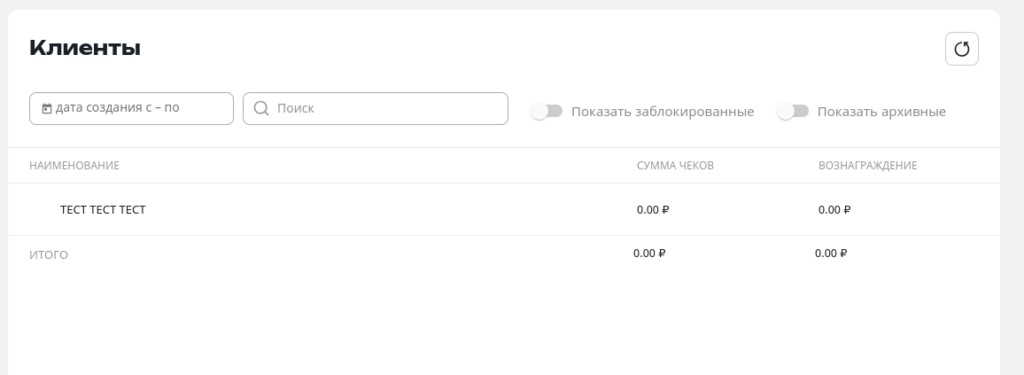
Task: Focus the Поиск search field
Action: (x=376, y=108)
